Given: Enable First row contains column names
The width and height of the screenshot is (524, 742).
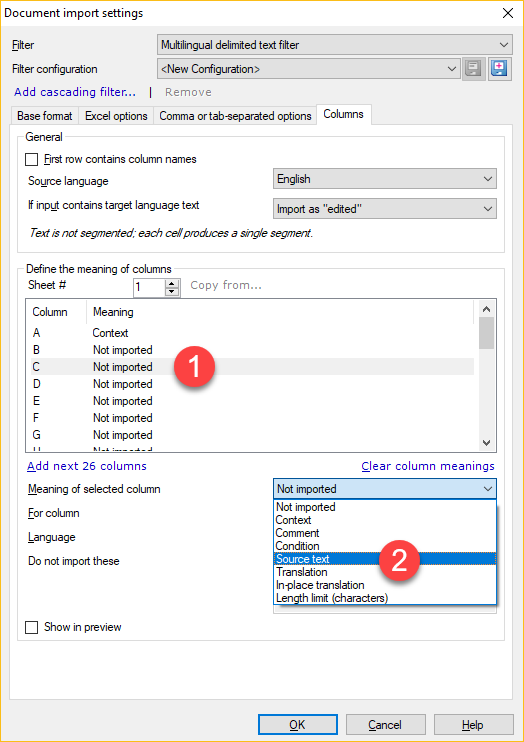Looking at the screenshot, I should pos(31,159).
